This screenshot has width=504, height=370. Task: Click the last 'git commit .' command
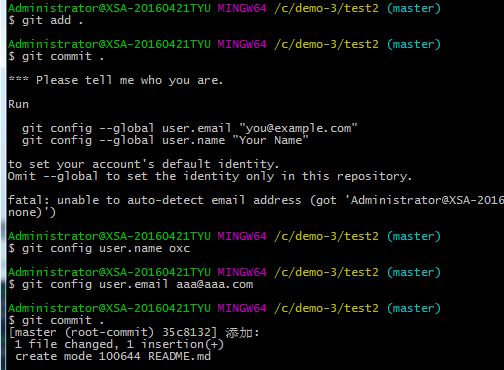[x=56, y=321]
